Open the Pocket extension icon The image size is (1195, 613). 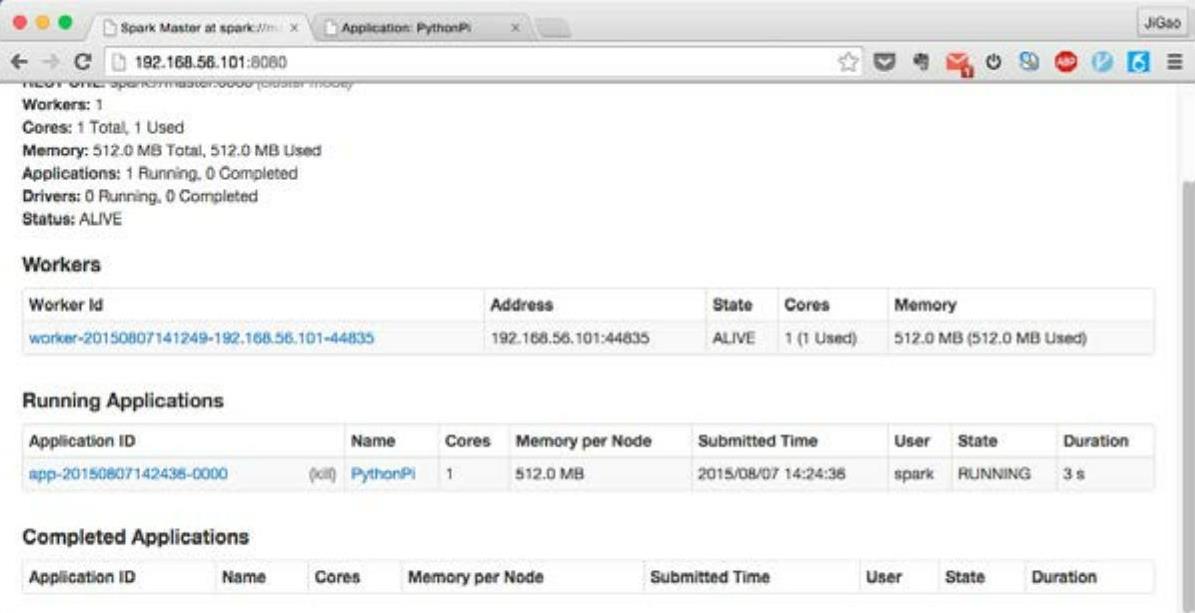coord(884,63)
